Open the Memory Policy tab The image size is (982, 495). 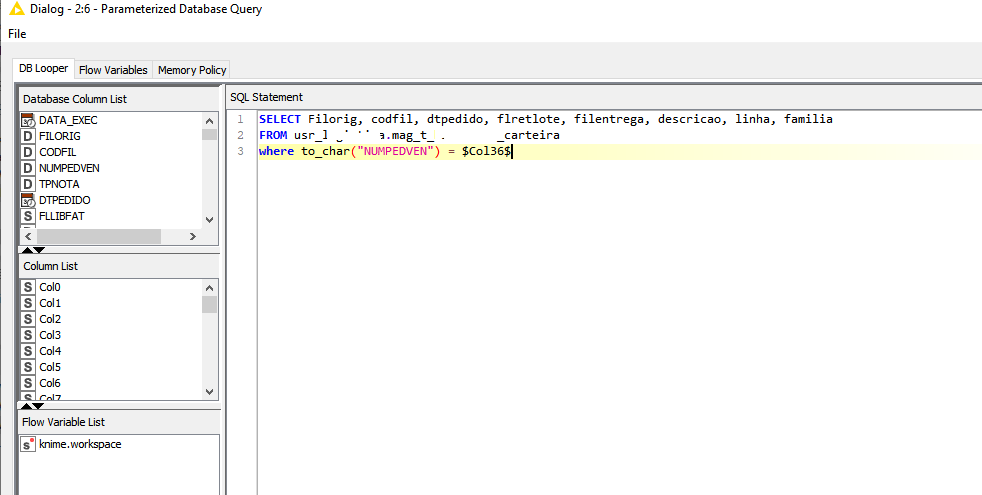[192, 70]
